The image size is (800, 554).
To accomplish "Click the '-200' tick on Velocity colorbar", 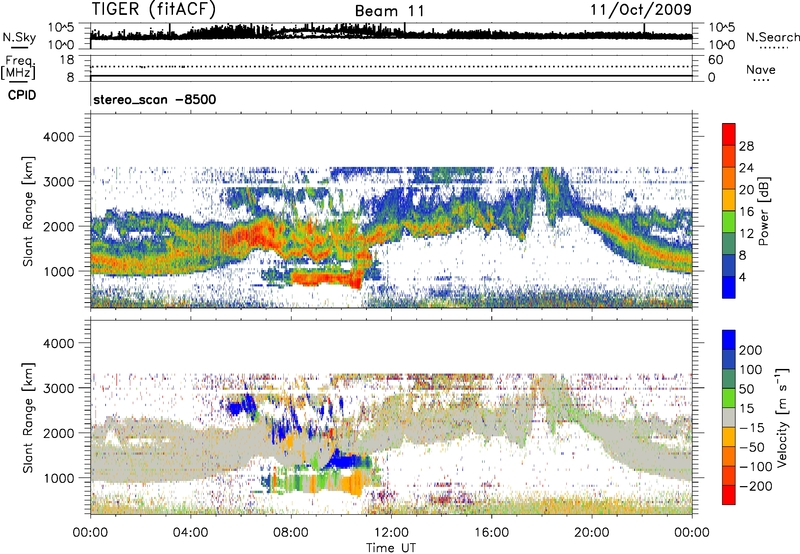I will click(x=755, y=486).
